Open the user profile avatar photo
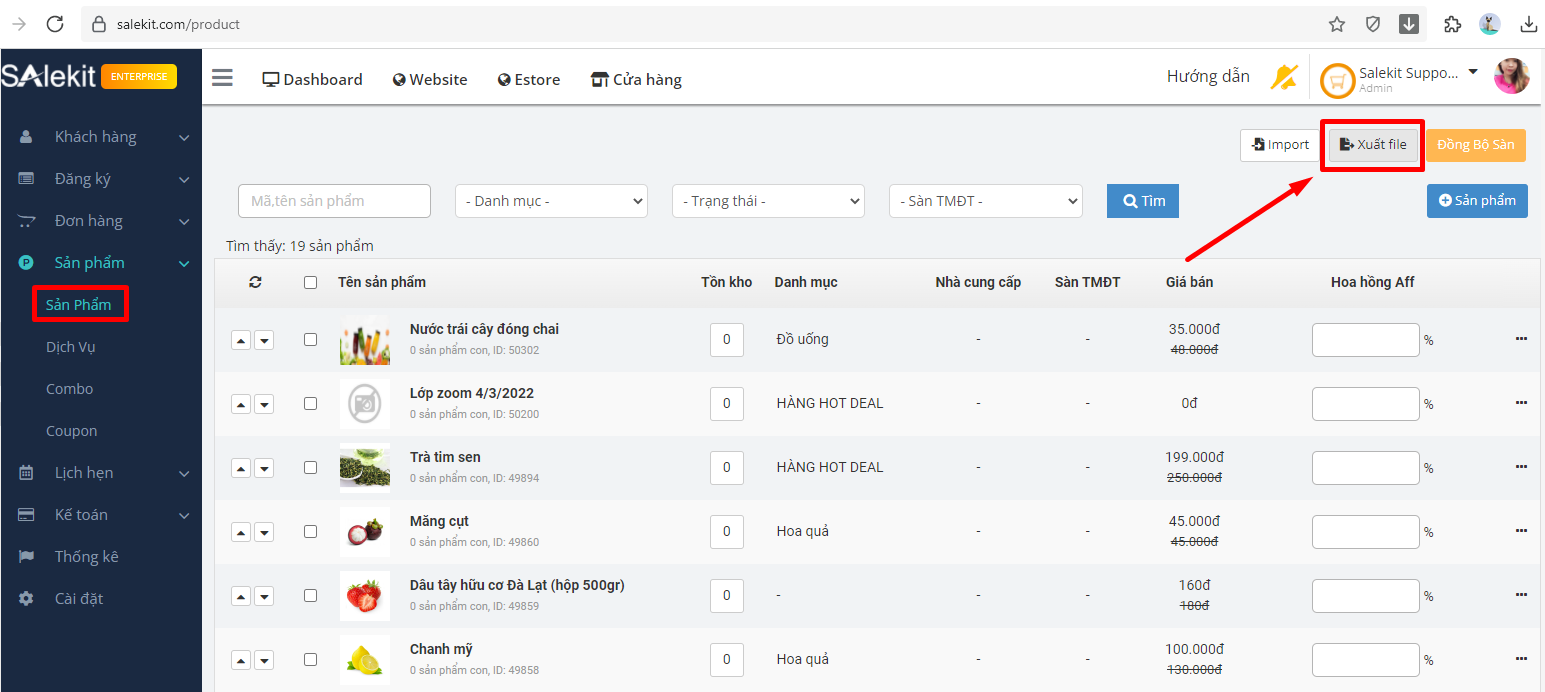Image resolution: width=1545 pixels, height=692 pixels. click(x=1511, y=76)
